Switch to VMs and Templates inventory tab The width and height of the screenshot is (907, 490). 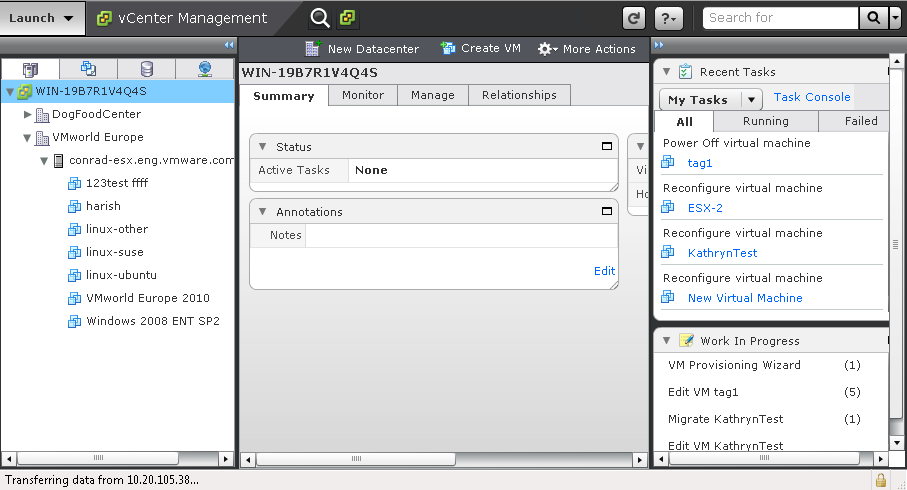click(89, 69)
